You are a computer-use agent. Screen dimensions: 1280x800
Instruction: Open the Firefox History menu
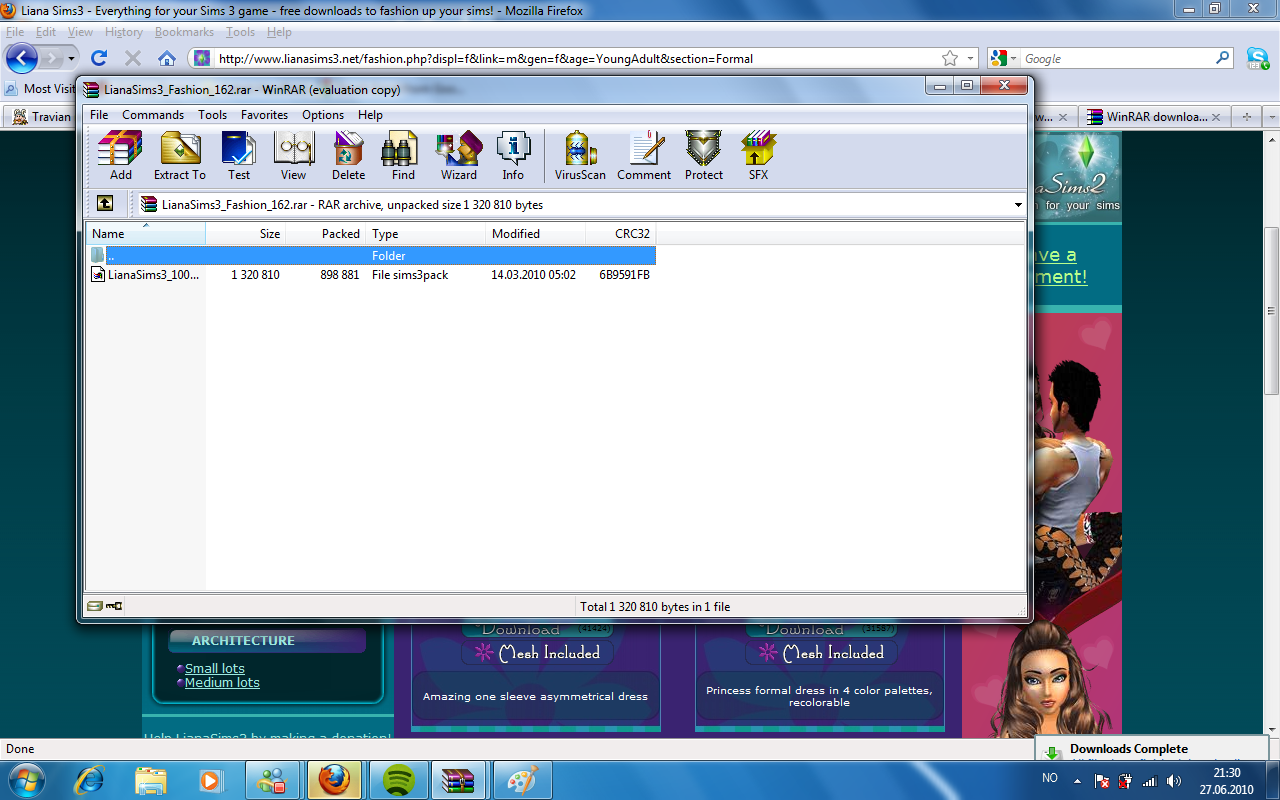tap(124, 32)
